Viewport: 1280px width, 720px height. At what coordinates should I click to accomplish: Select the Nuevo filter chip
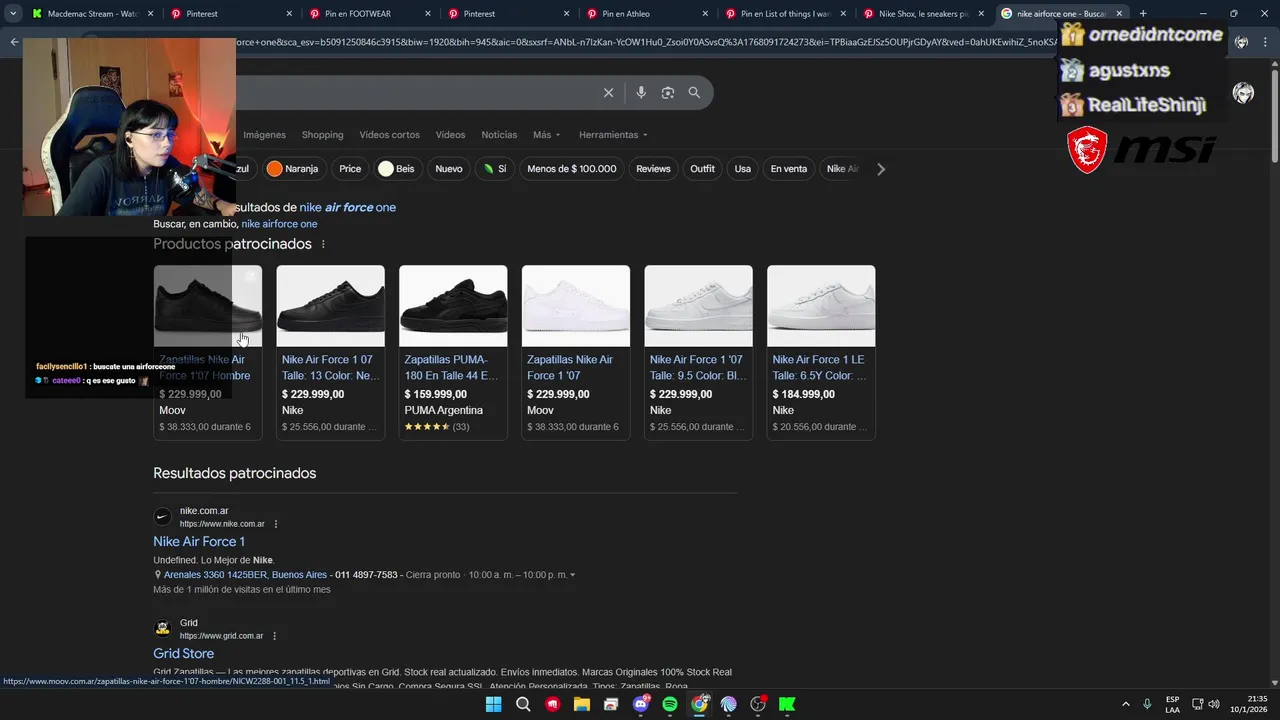click(449, 169)
